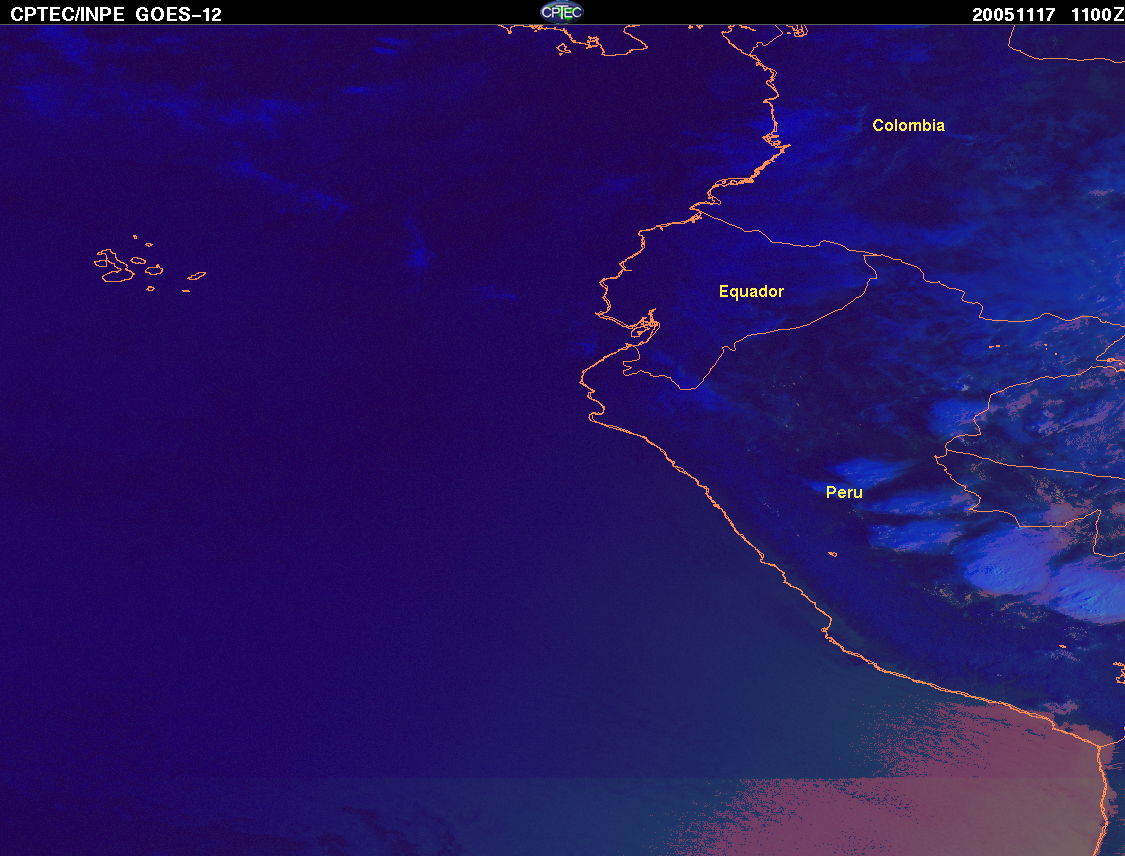This screenshot has width=1125, height=856.
Task: Click the Equador country label
Action: 751,291
